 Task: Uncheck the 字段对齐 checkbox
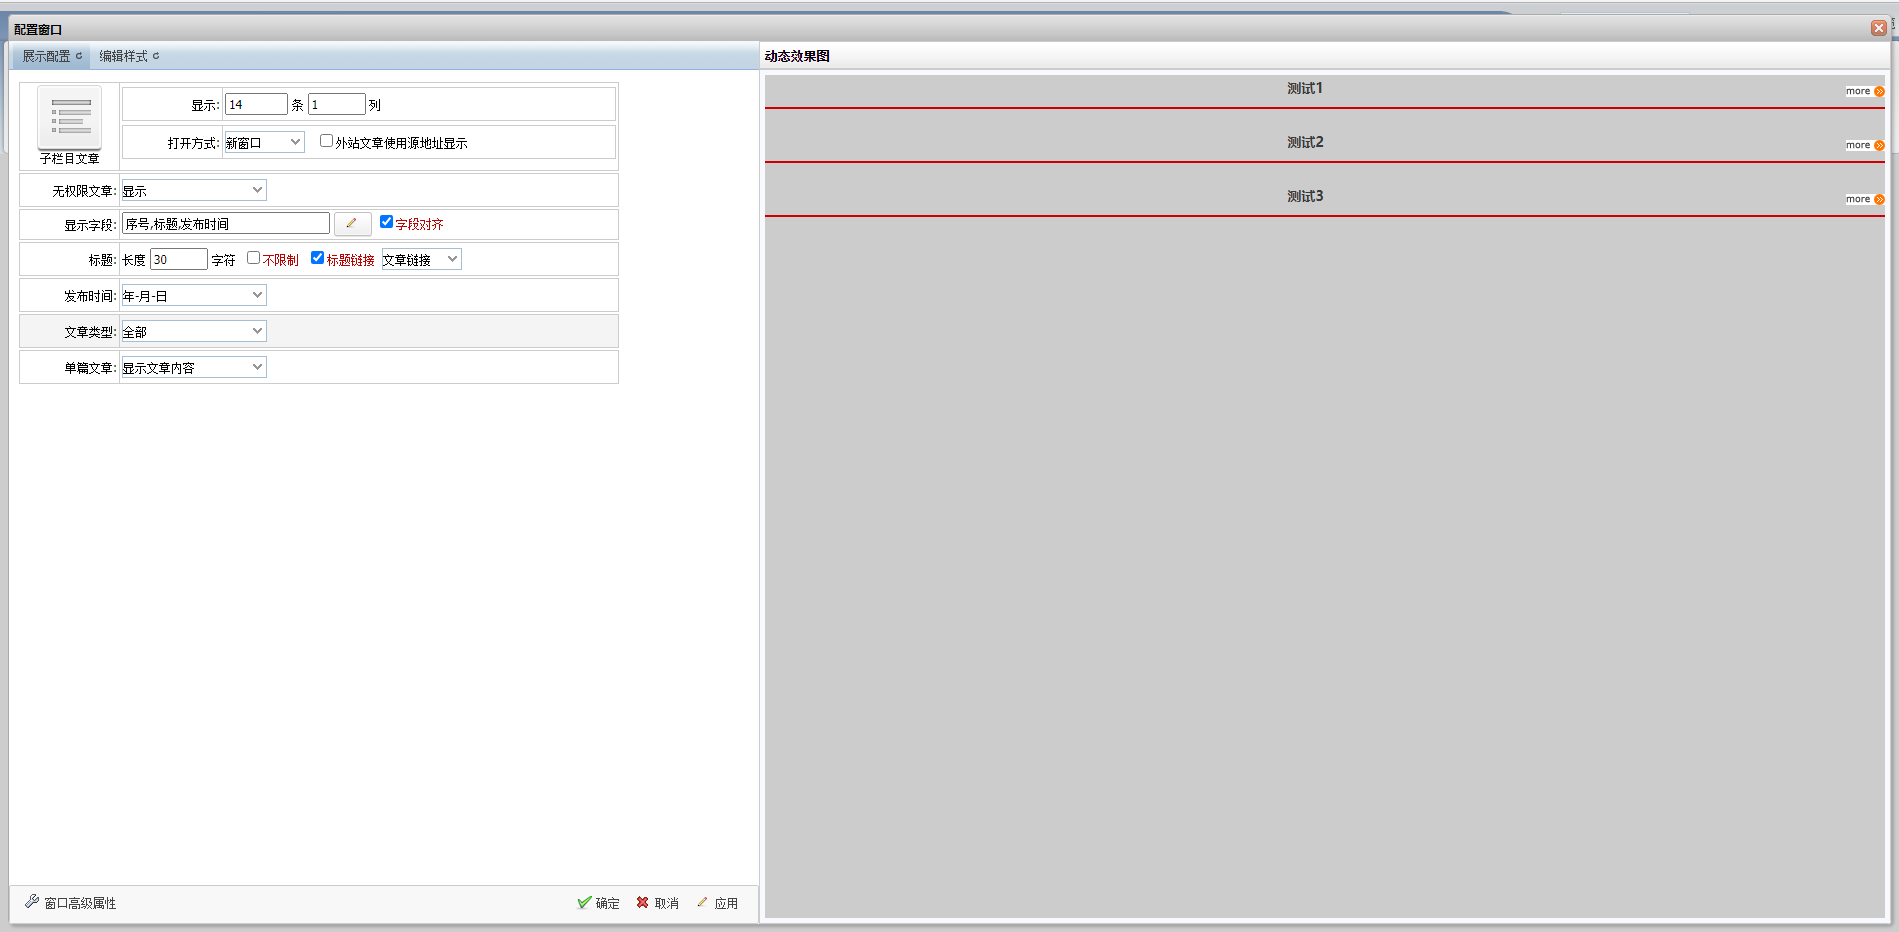point(386,222)
